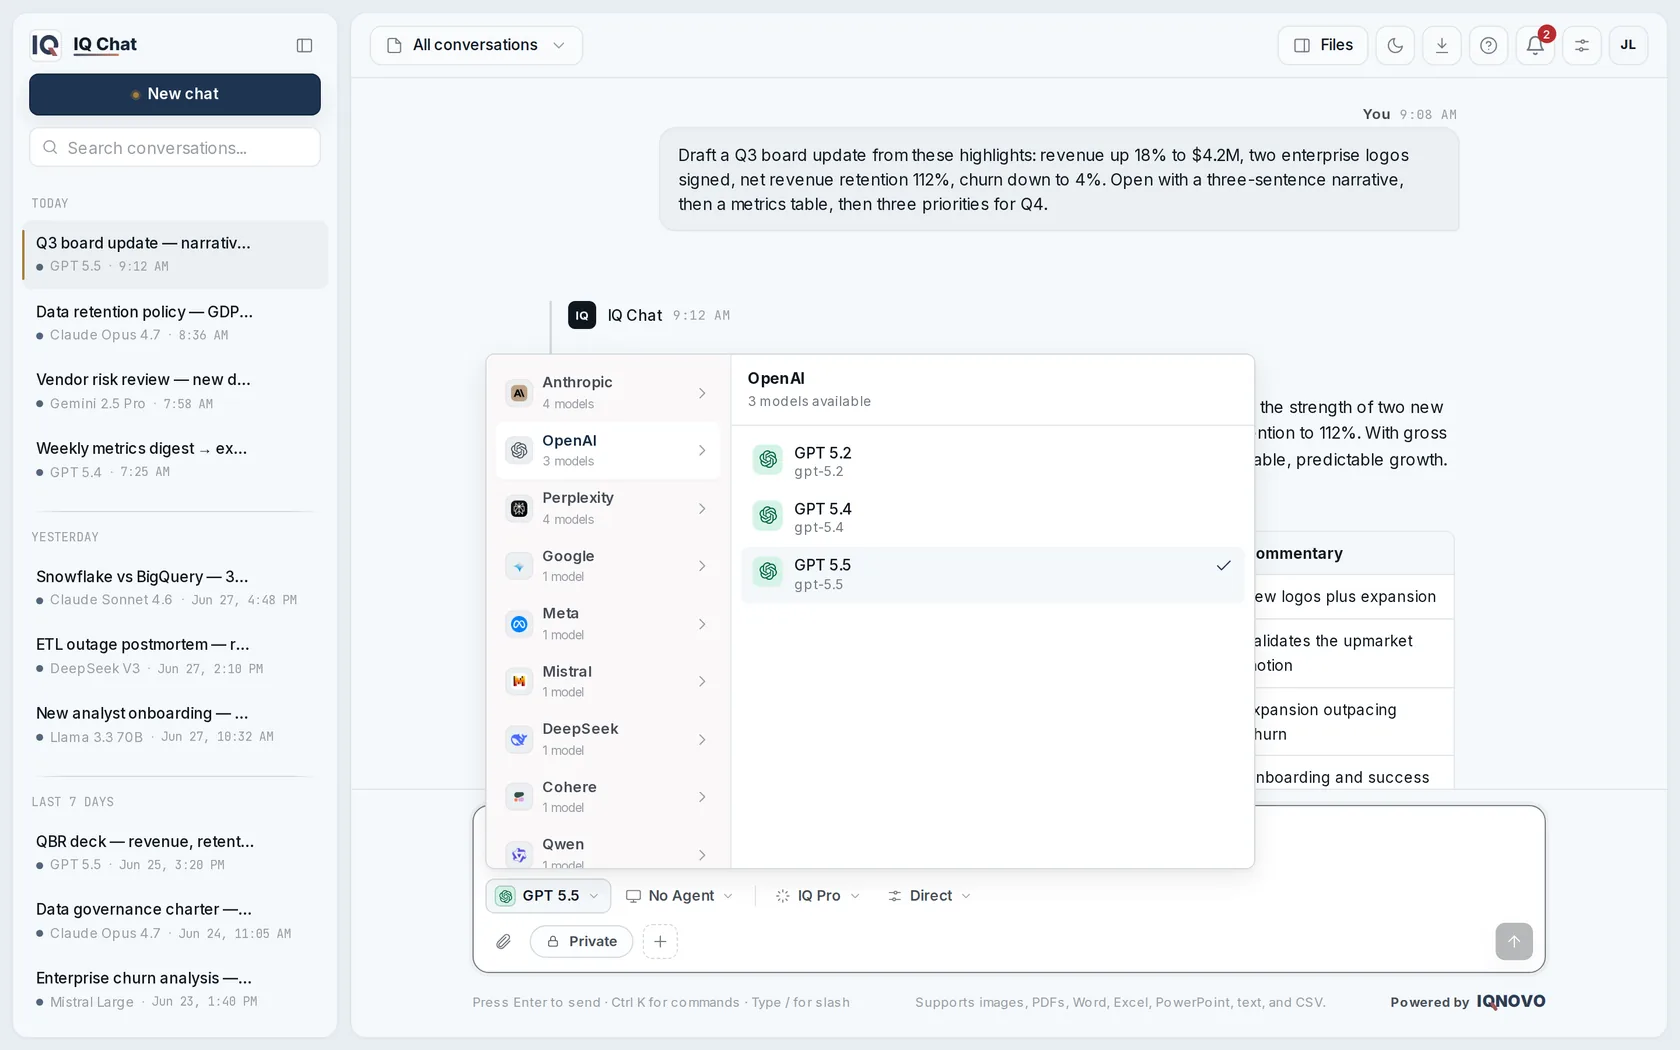Open Vendor risk review conversation

click(x=175, y=391)
